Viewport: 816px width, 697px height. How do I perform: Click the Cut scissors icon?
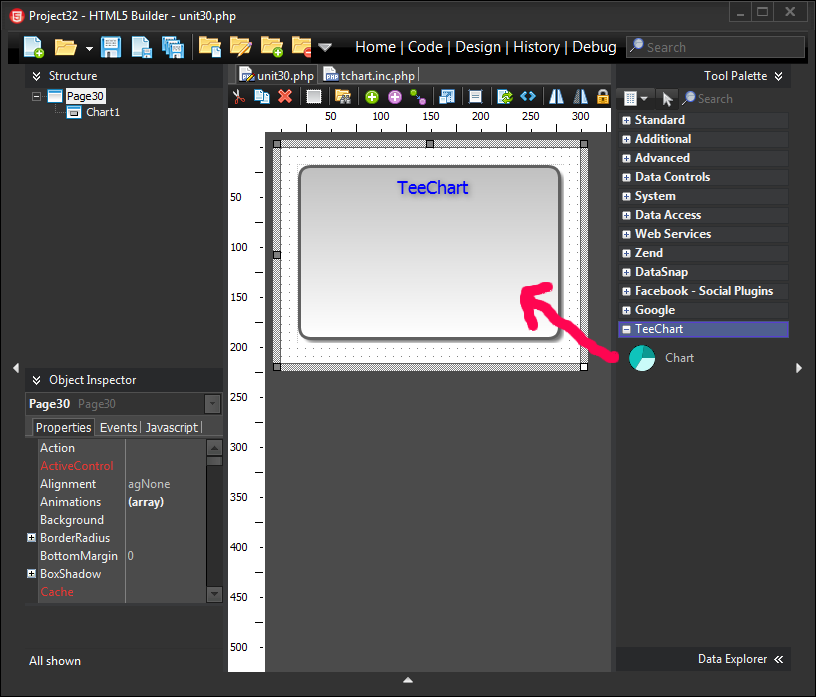pyautogui.click(x=239, y=97)
